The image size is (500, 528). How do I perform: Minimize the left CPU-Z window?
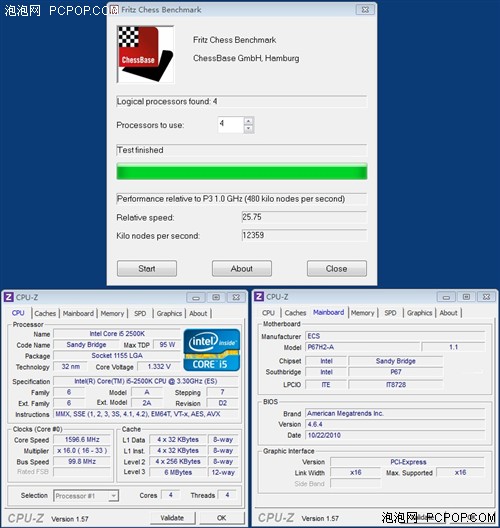(196, 297)
